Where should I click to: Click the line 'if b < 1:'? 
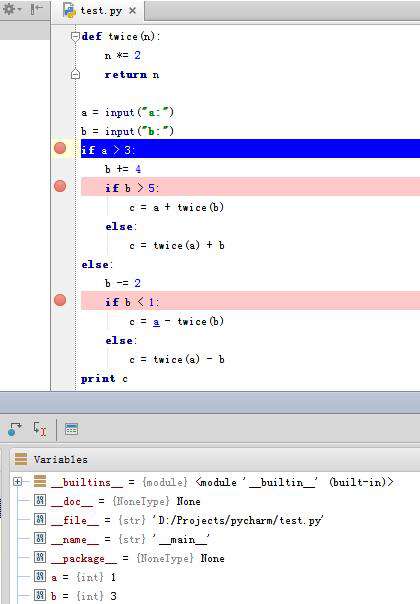tap(250, 301)
